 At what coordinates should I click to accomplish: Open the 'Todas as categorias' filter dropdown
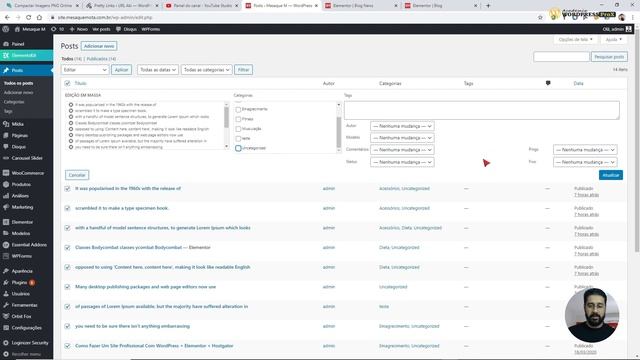(207, 70)
